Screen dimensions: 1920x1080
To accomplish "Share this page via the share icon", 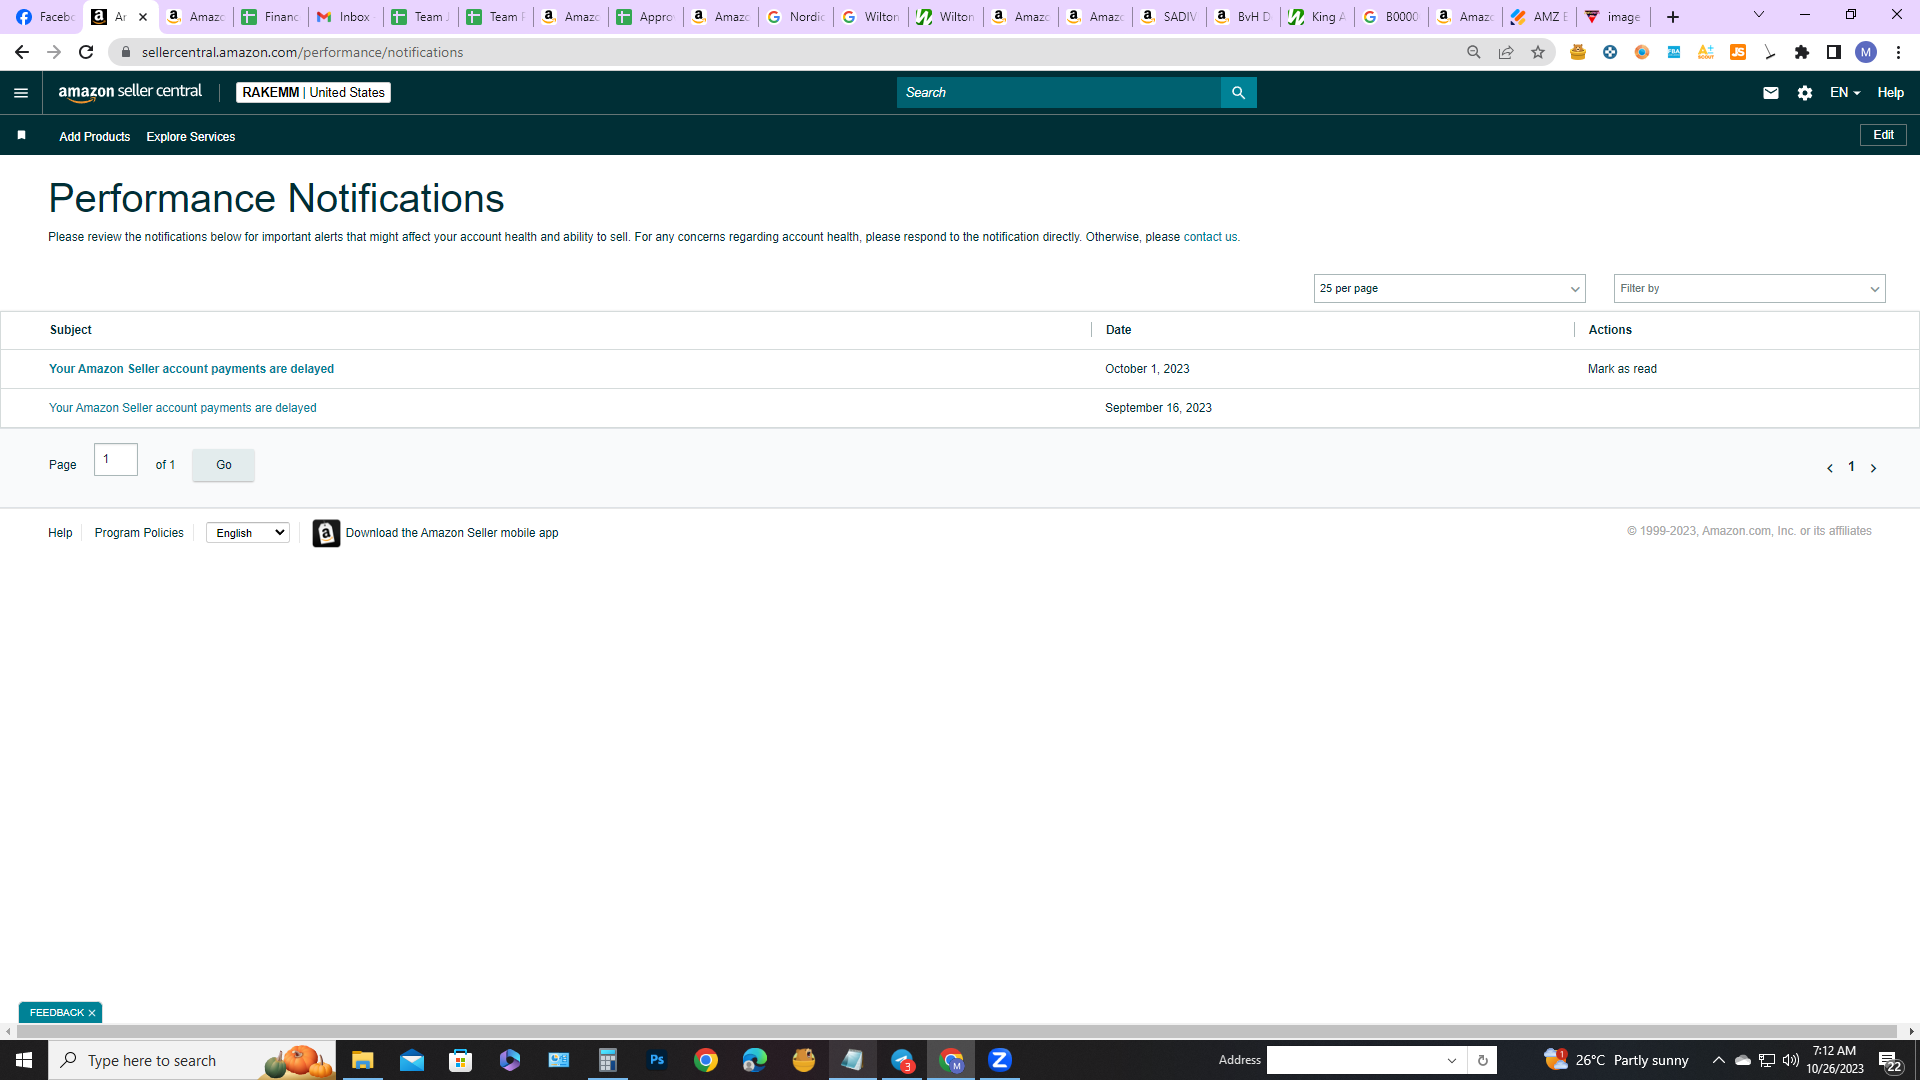I will 1506,52.
